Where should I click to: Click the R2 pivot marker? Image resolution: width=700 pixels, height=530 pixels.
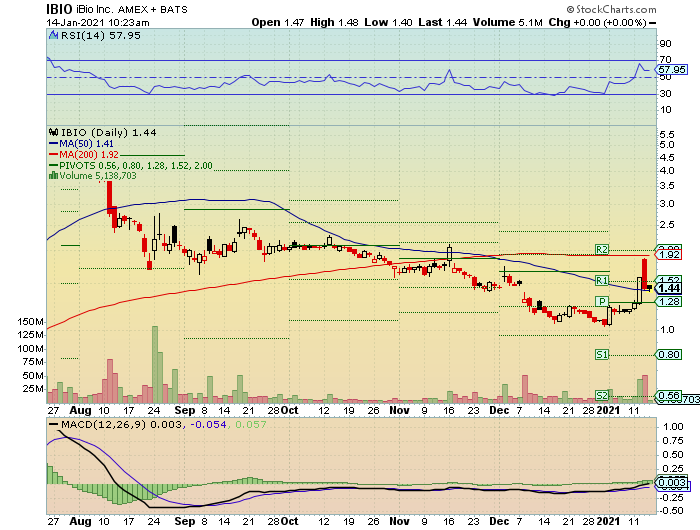point(602,249)
